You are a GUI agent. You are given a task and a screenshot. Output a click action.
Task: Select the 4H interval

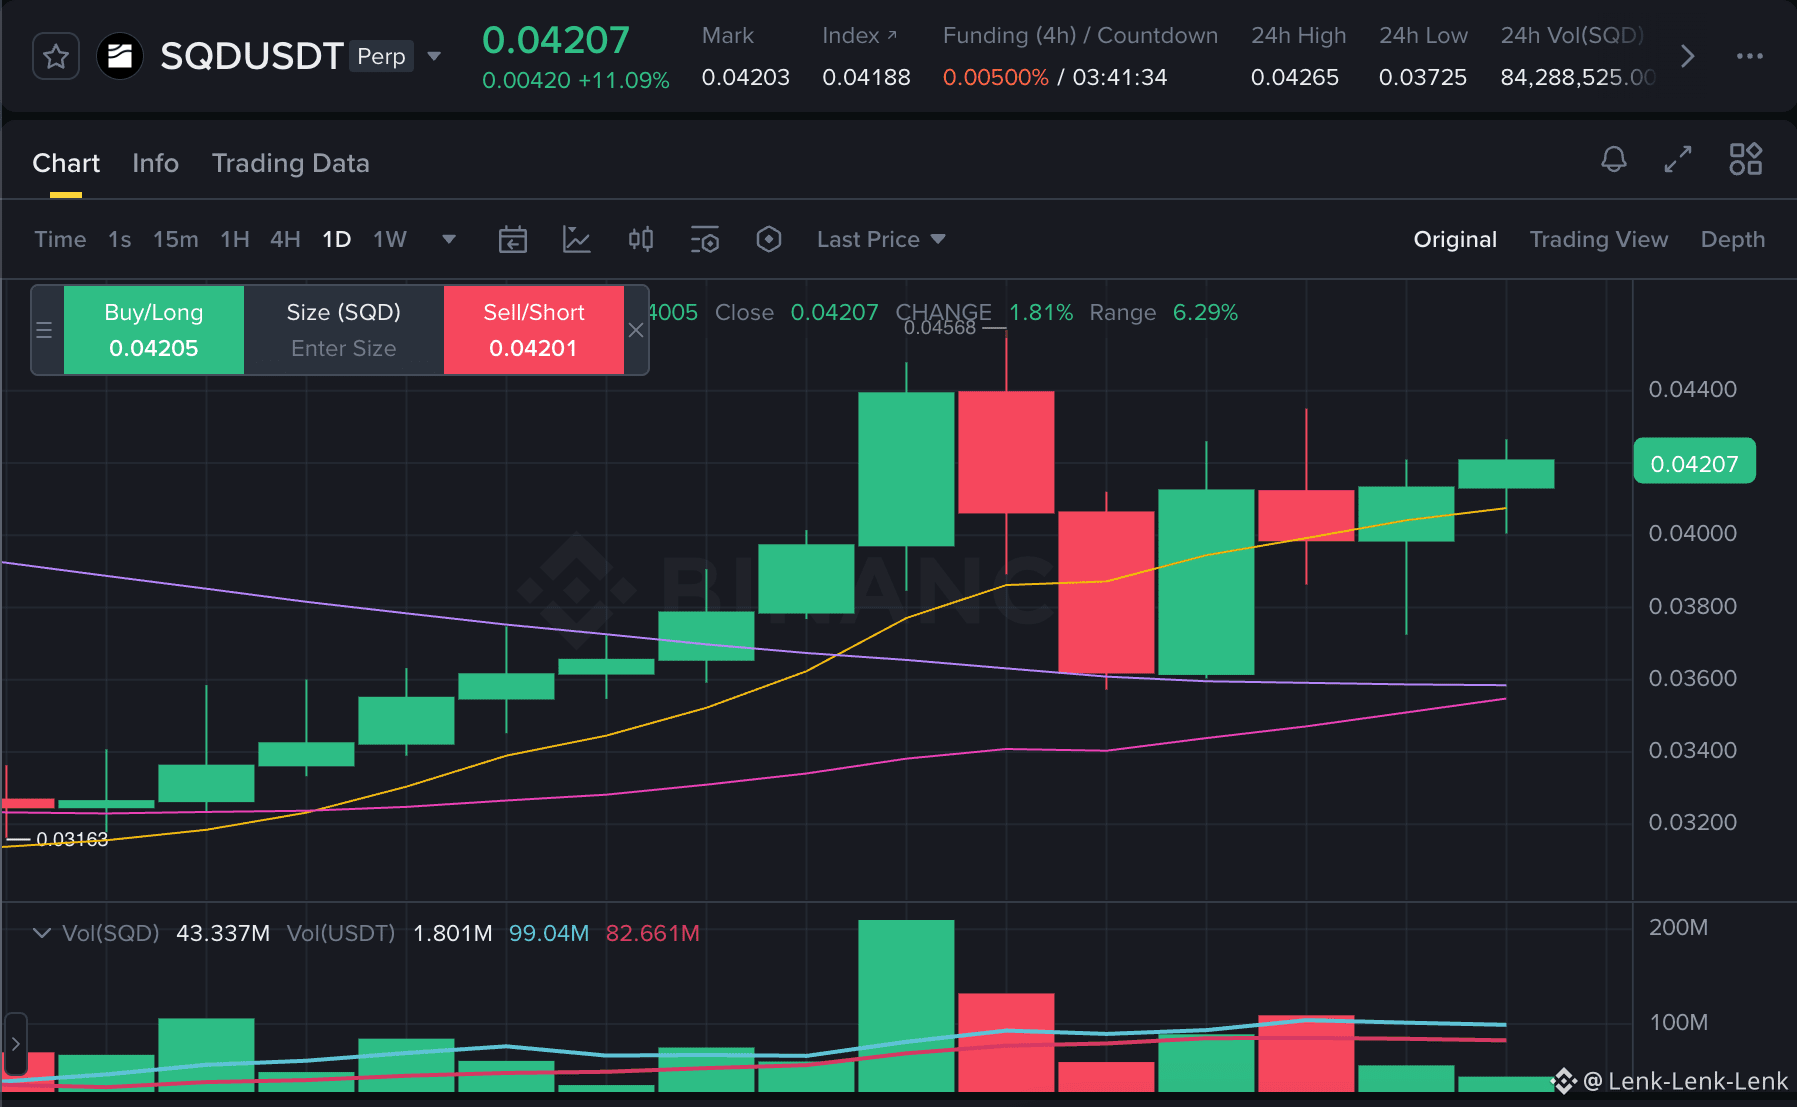point(285,239)
